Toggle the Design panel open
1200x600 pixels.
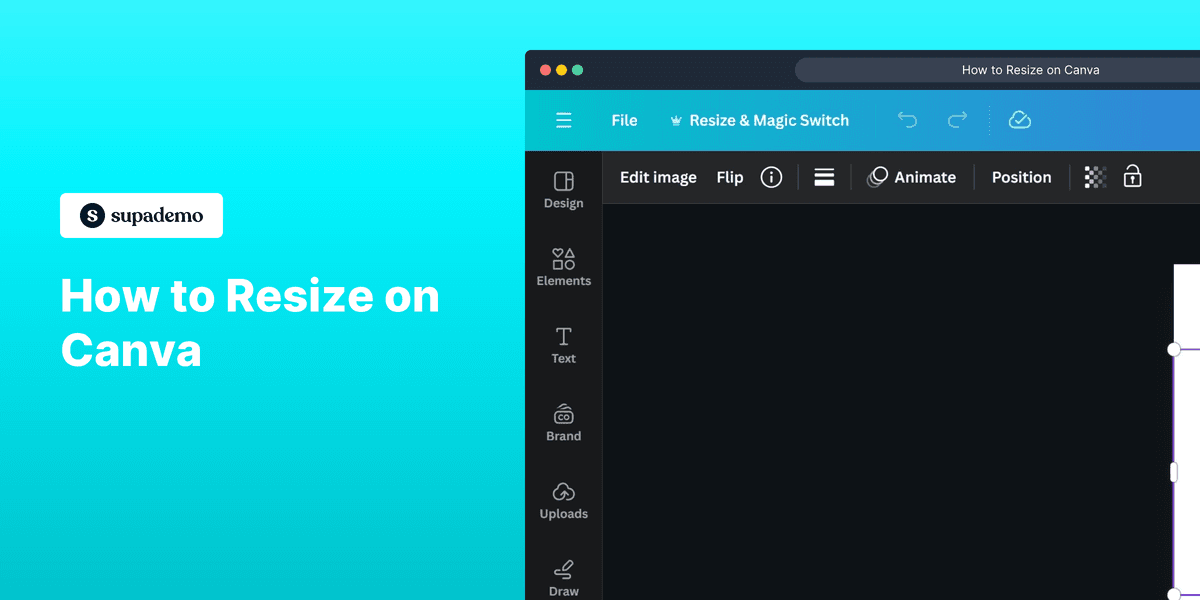[x=563, y=188]
